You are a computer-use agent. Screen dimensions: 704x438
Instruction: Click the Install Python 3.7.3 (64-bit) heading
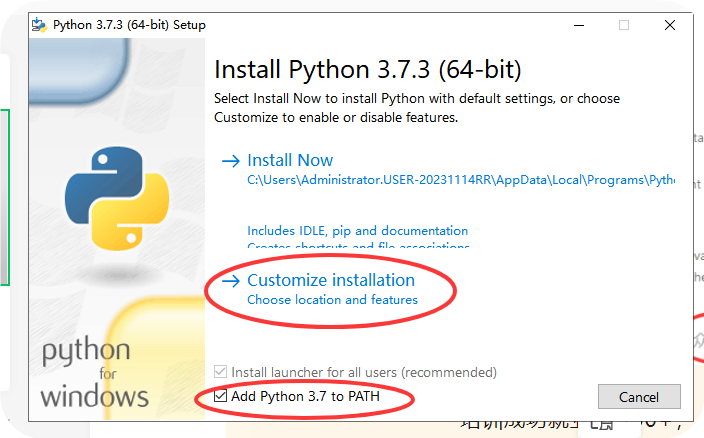pyautogui.click(x=368, y=70)
